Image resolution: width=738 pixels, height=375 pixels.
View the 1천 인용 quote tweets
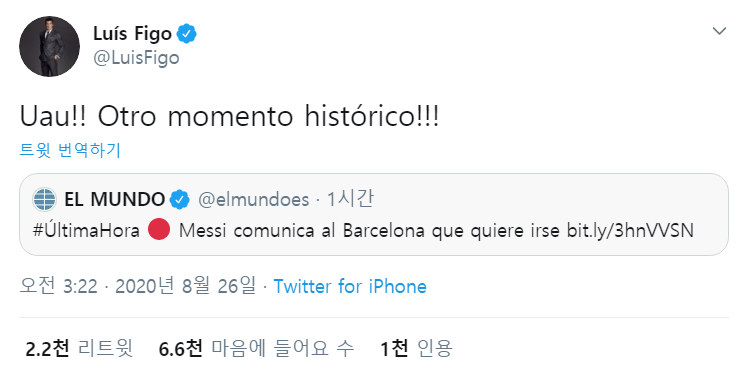[416, 348]
